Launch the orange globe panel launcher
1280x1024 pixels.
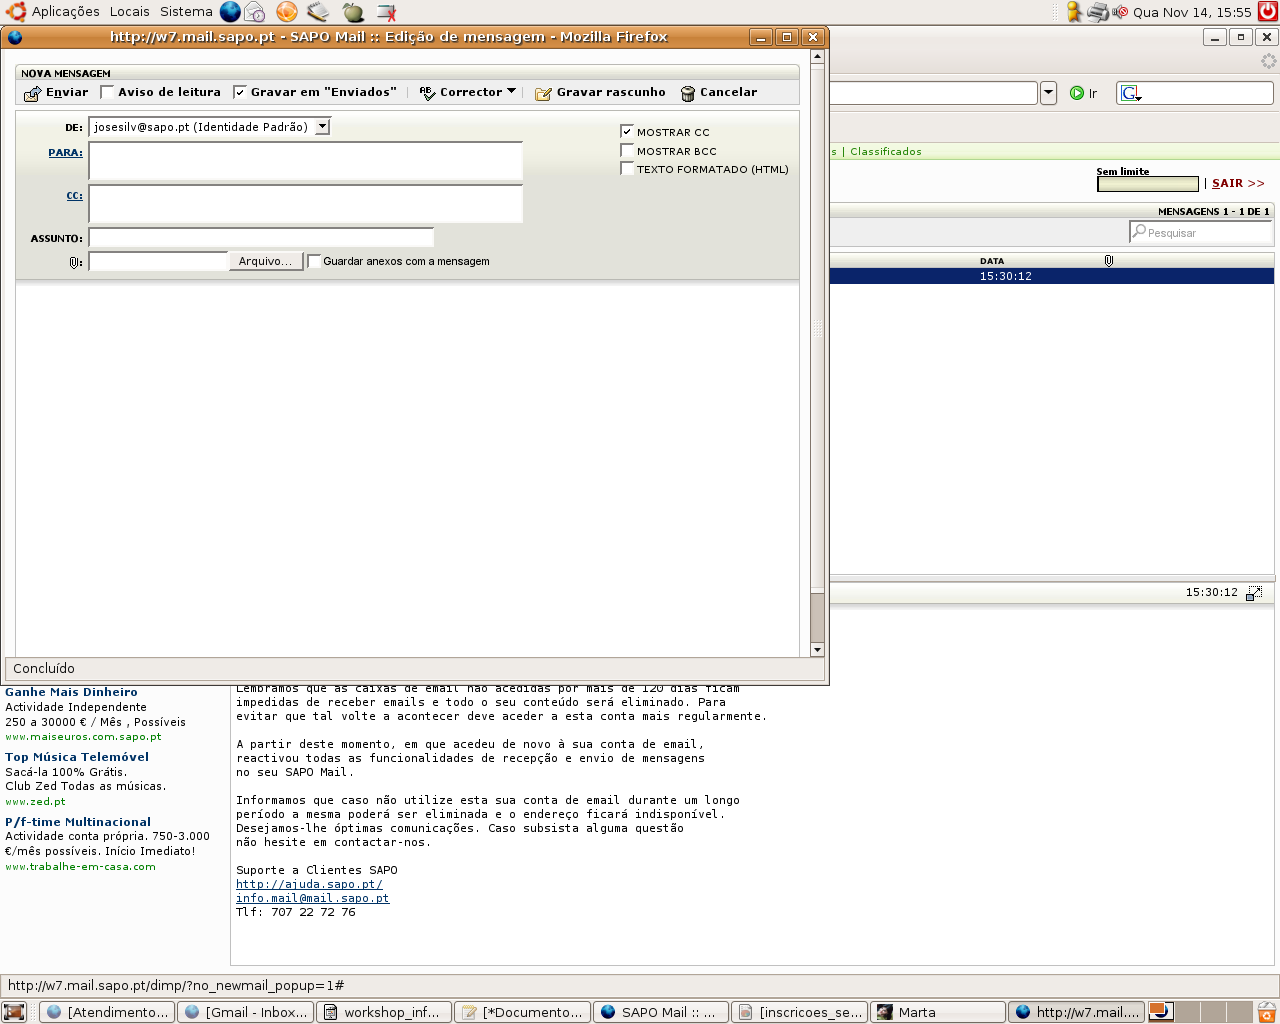click(287, 12)
